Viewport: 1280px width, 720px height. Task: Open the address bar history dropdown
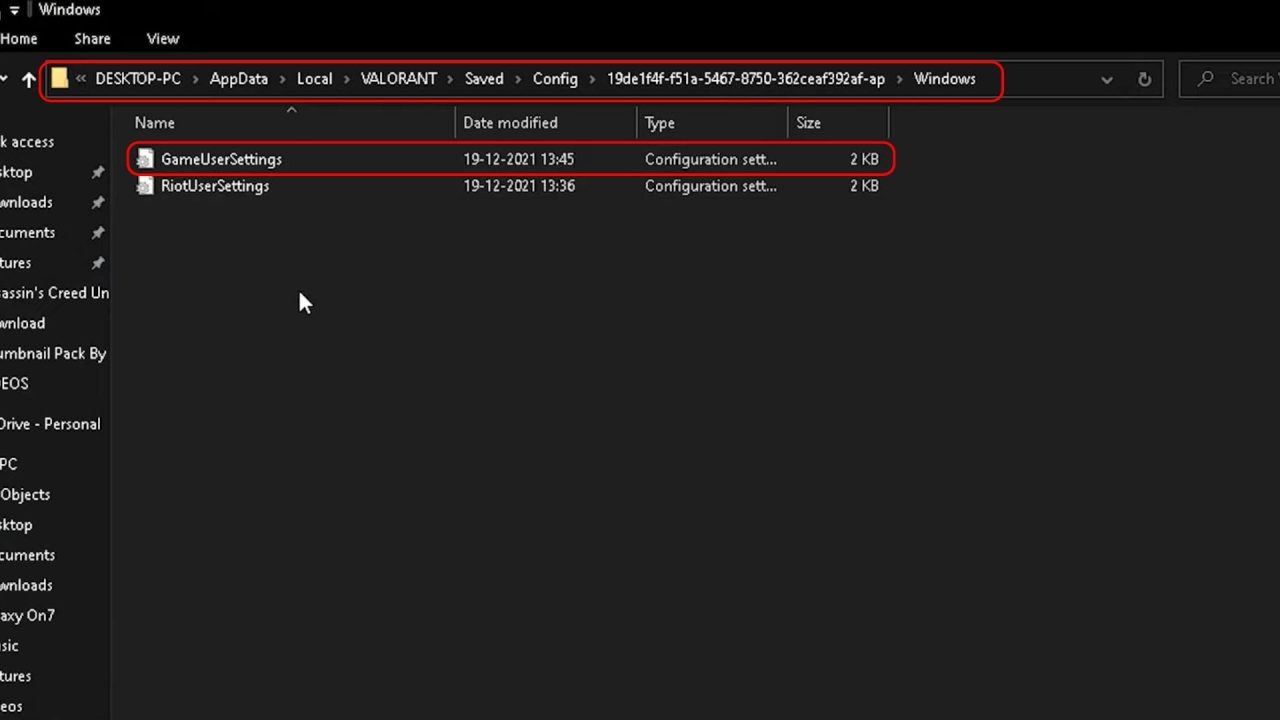point(1106,79)
